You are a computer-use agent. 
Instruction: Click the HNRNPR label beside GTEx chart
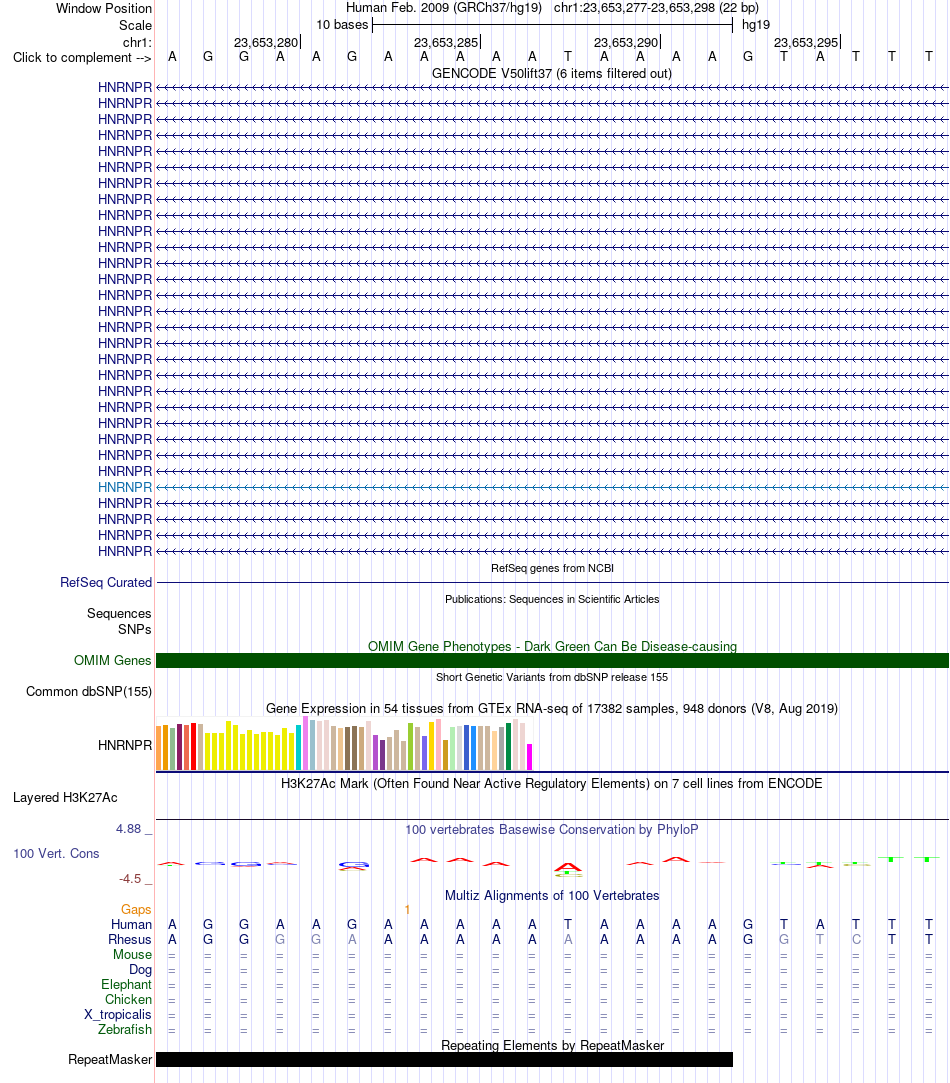124,745
